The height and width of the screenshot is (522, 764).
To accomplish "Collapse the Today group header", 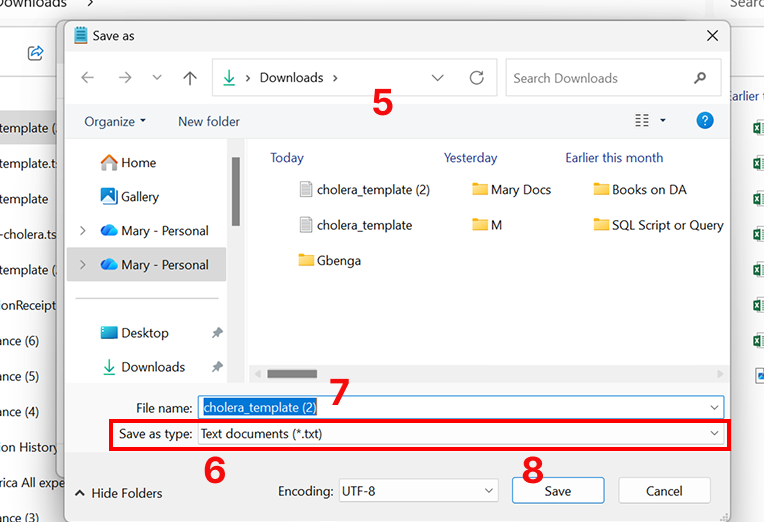I will 287,158.
